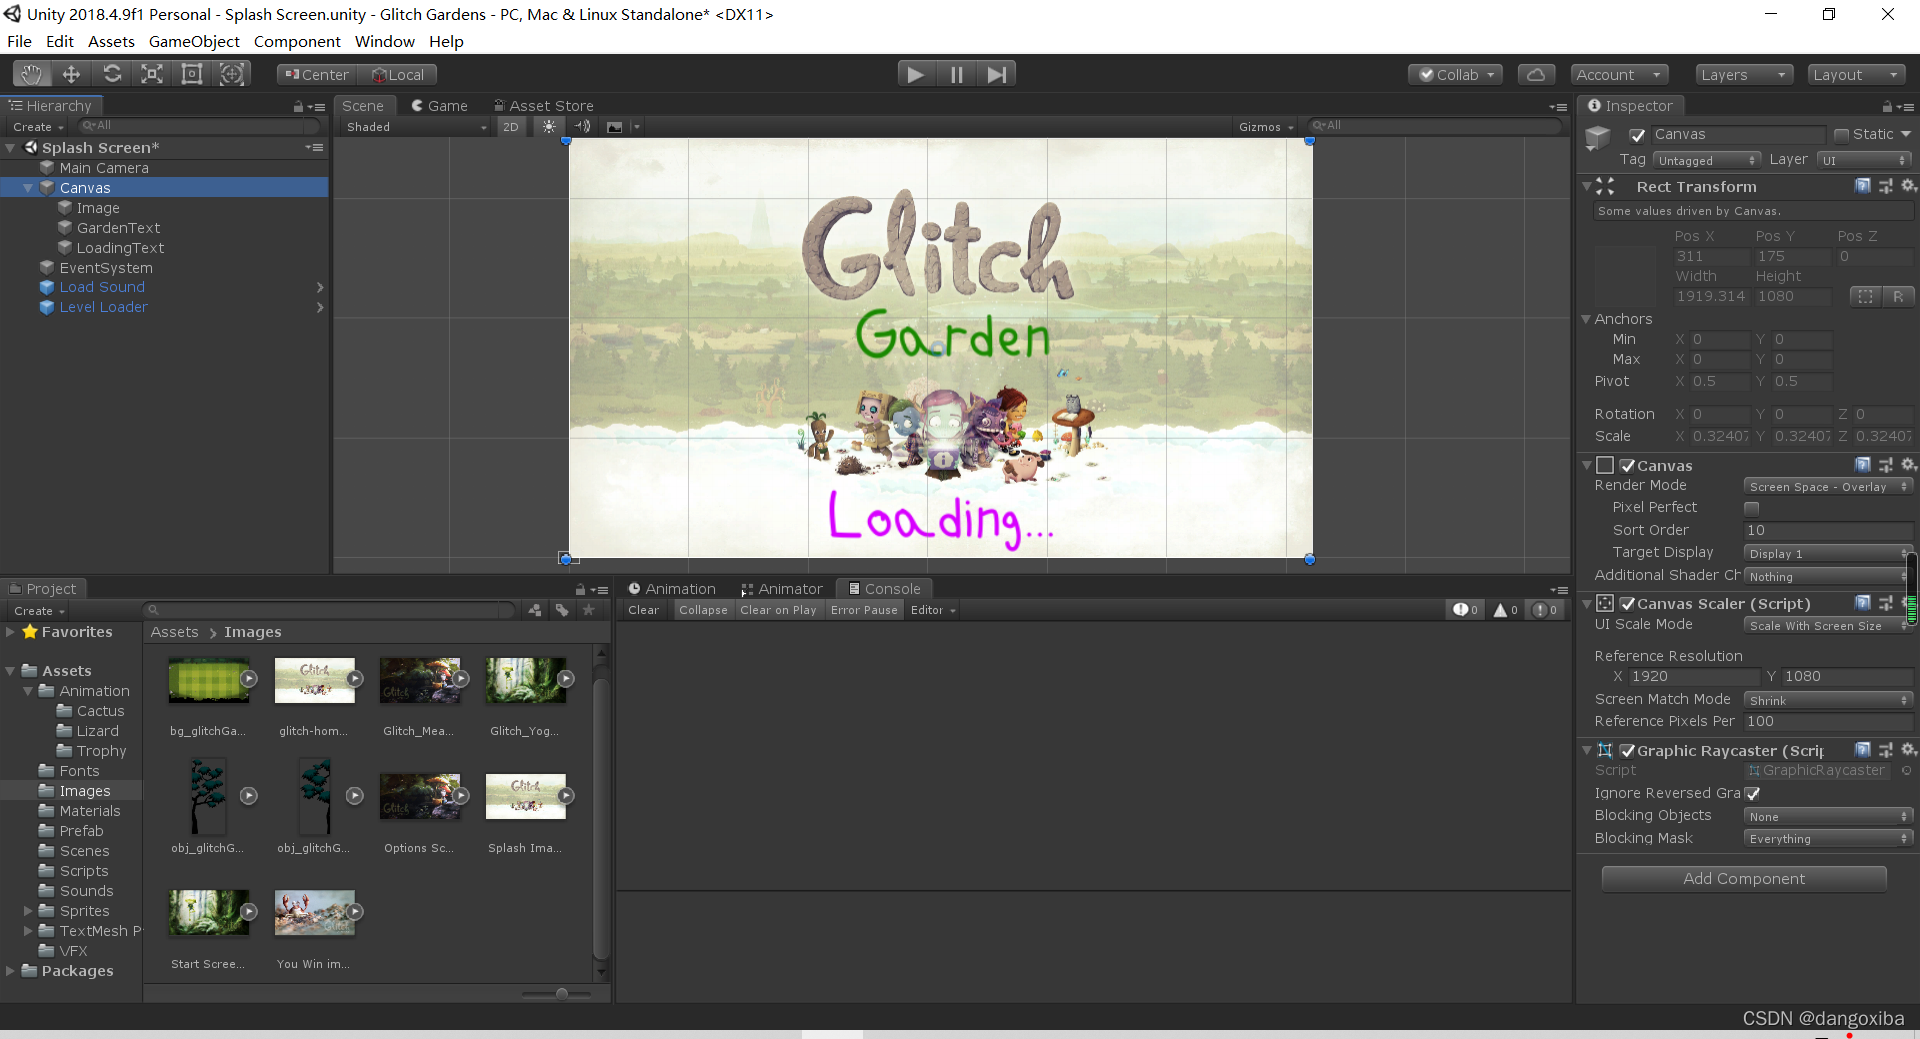
Task: Click search by label icon in Project
Action: pos(562,610)
